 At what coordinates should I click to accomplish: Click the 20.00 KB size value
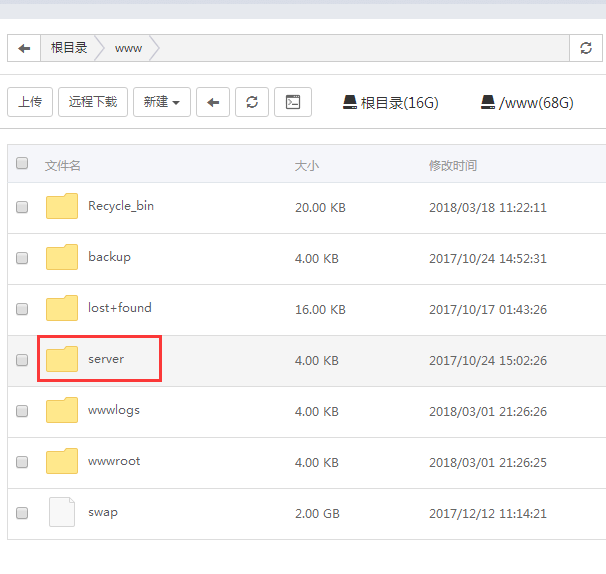(320, 208)
